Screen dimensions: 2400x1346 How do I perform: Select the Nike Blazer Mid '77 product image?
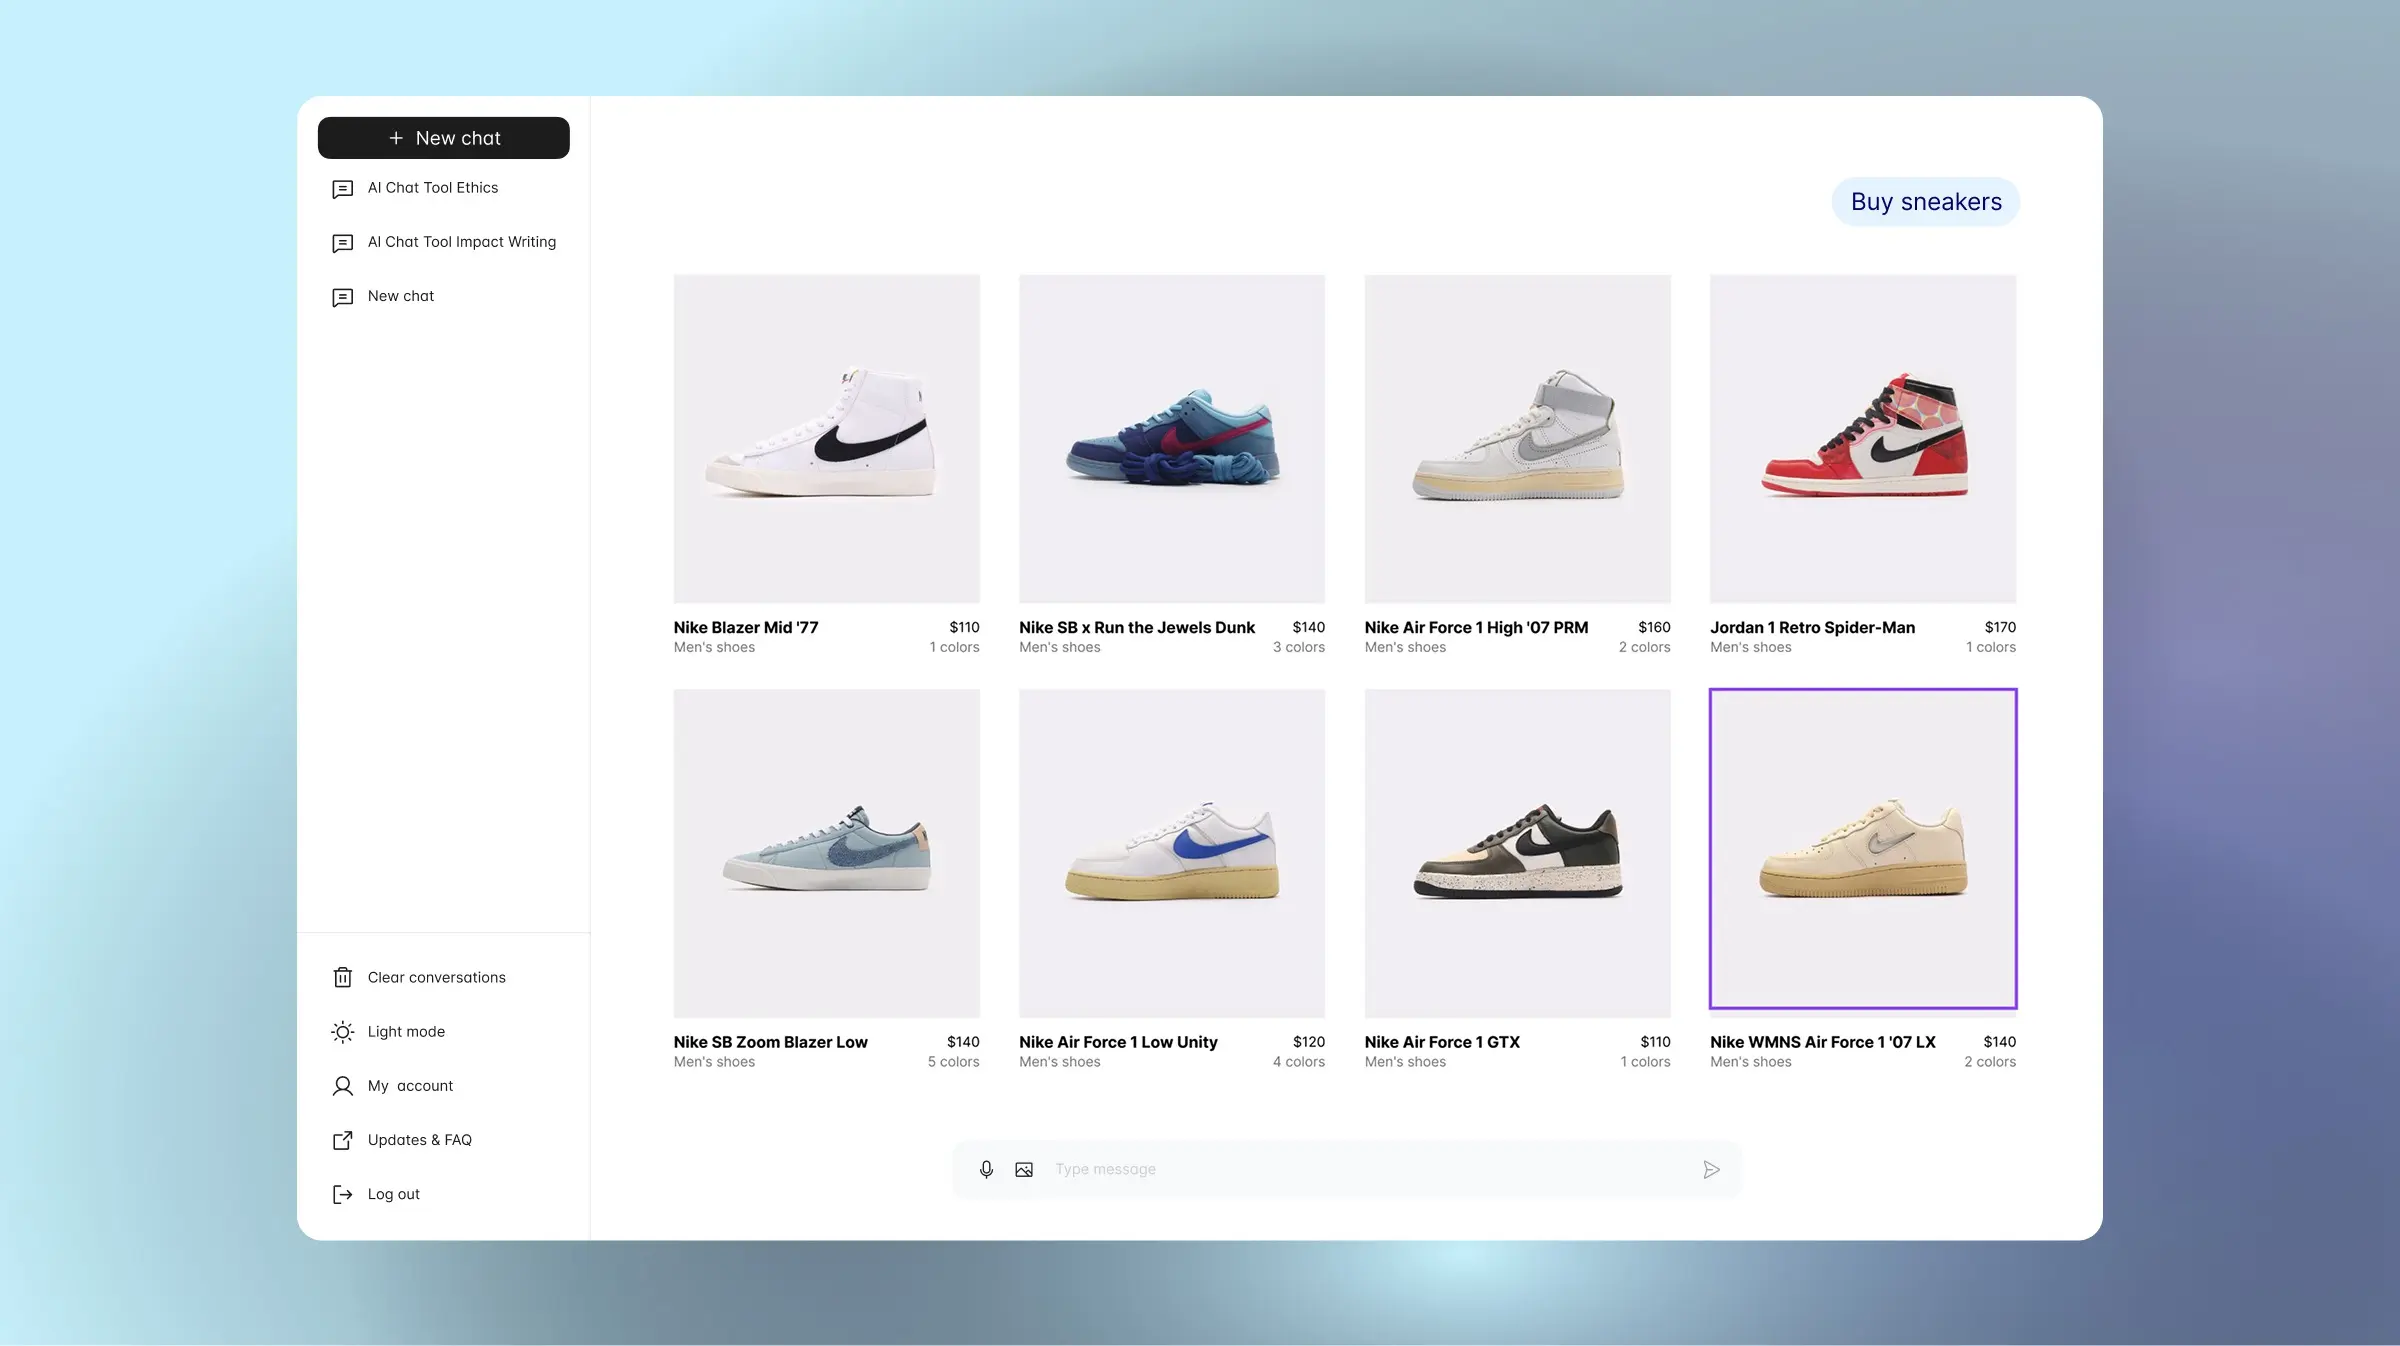[x=826, y=438]
